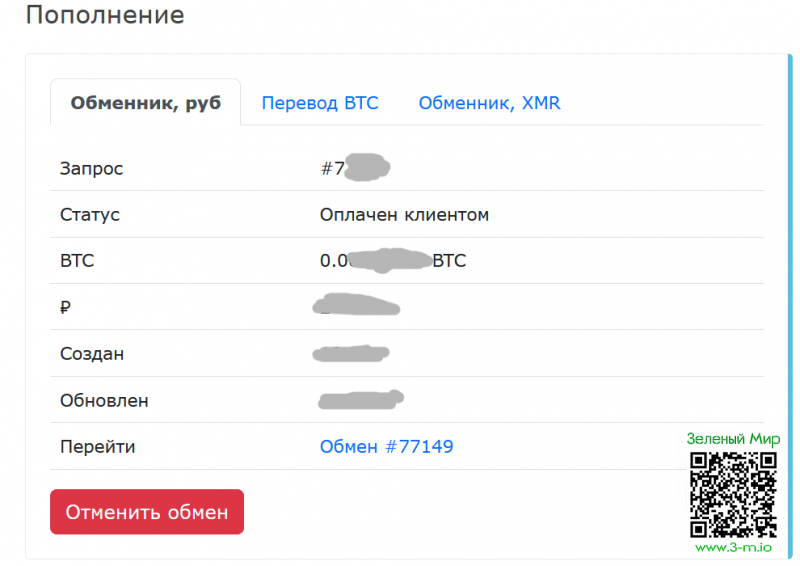Click the Обновлен row label
The image size is (800, 566).
point(104,401)
